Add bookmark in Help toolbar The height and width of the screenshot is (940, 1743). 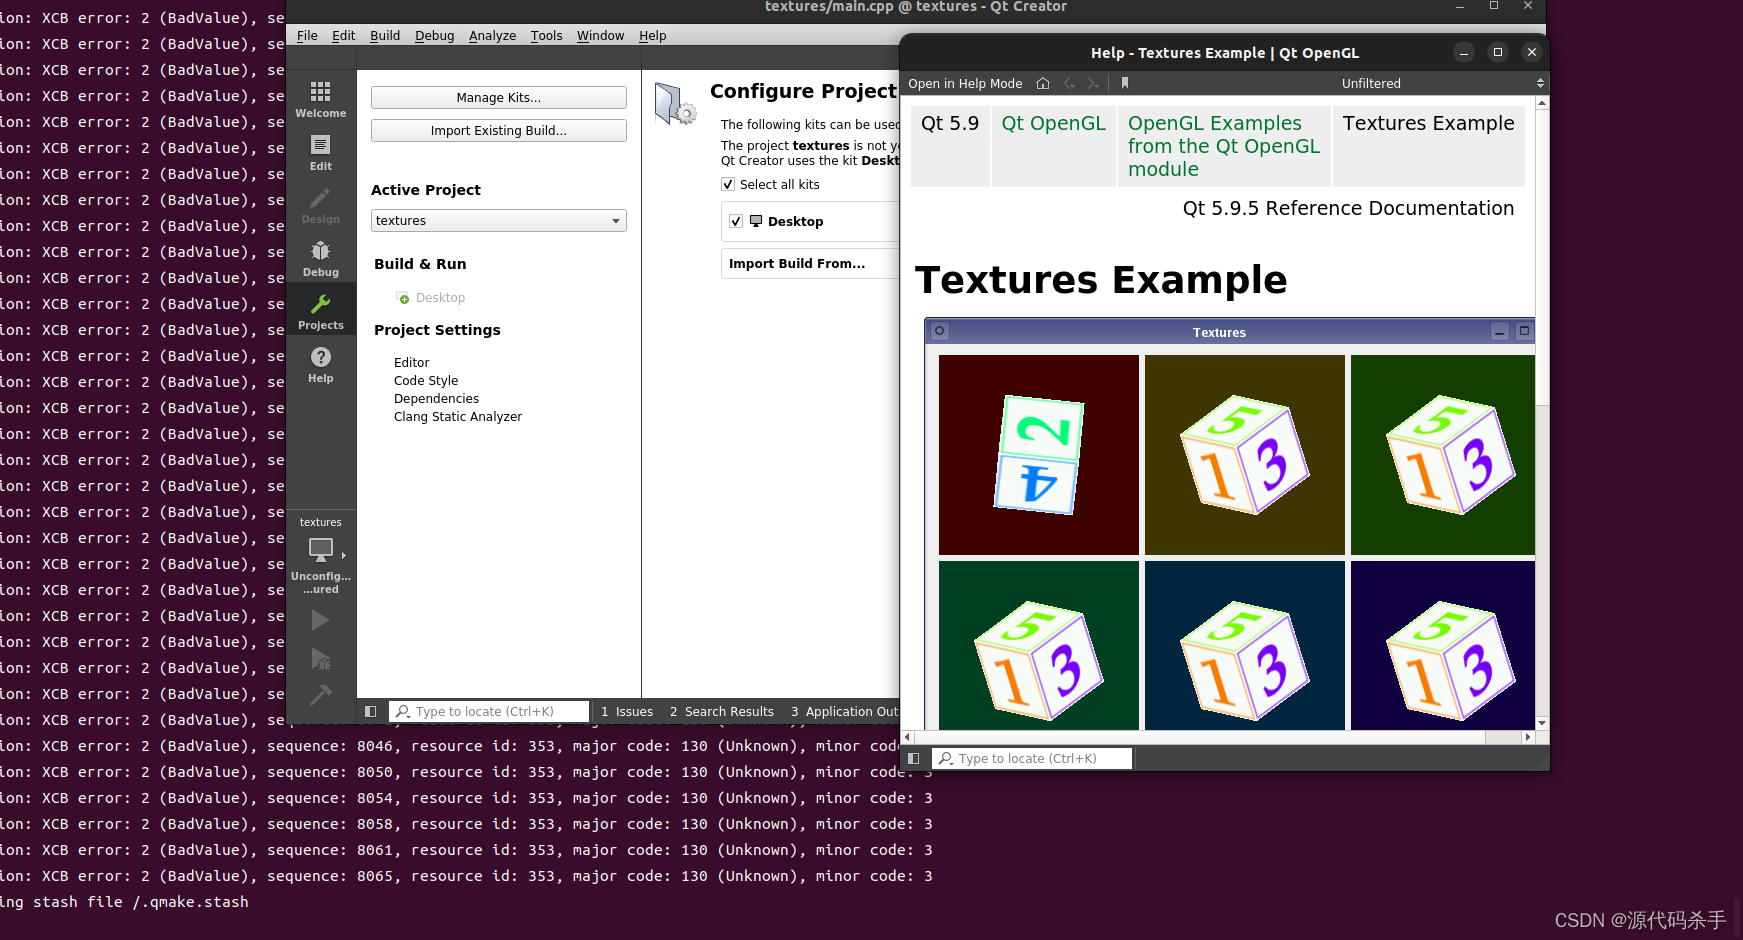[x=1125, y=83]
